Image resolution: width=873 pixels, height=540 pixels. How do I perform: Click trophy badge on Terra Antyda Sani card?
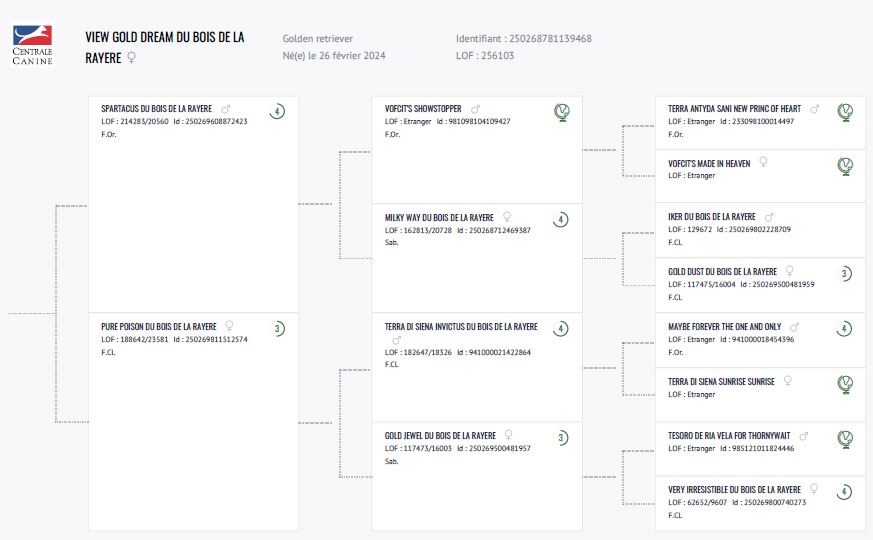[x=845, y=111]
